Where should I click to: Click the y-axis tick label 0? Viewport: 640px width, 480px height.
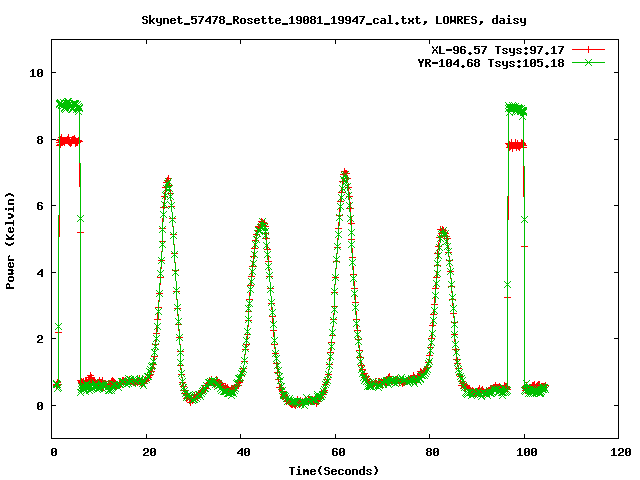[x=40, y=406]
